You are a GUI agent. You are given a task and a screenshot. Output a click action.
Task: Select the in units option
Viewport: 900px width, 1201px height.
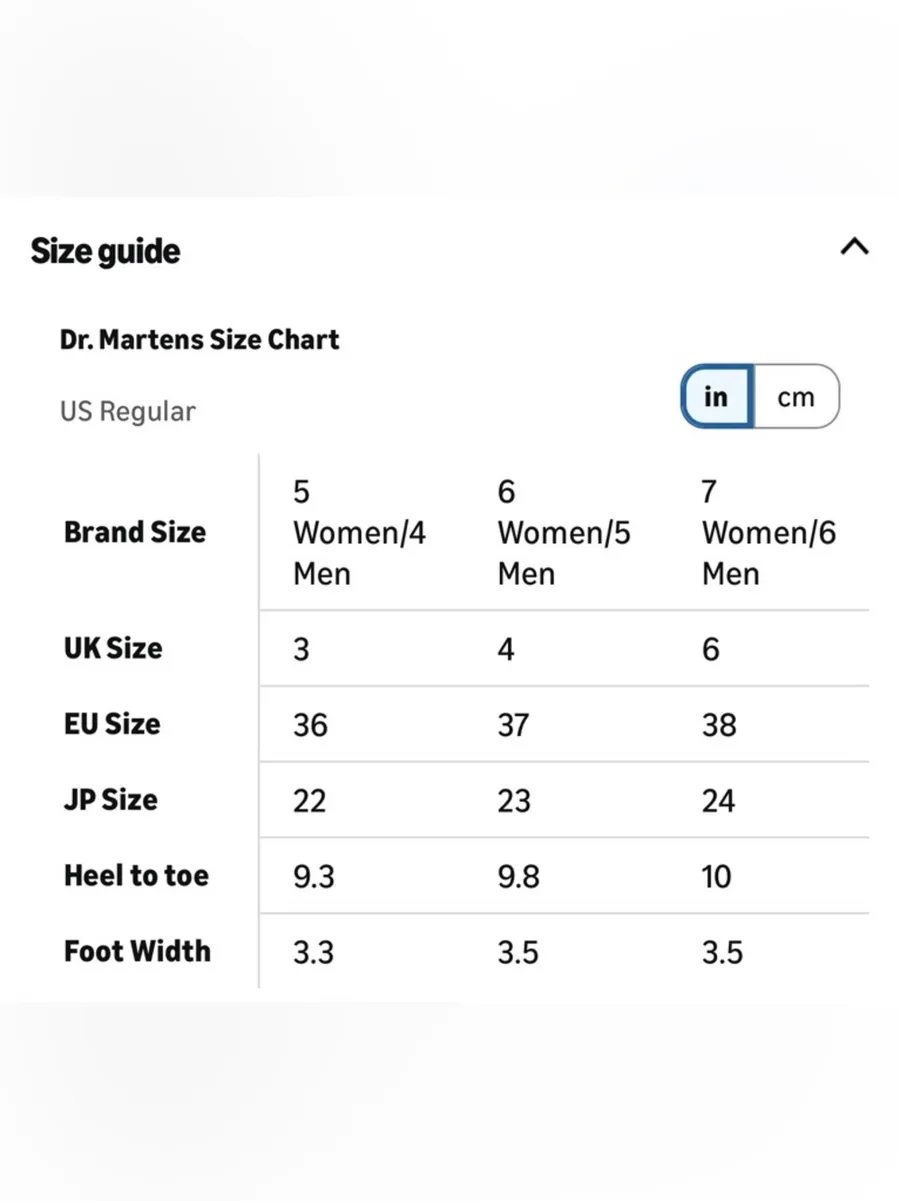[716, 397]
